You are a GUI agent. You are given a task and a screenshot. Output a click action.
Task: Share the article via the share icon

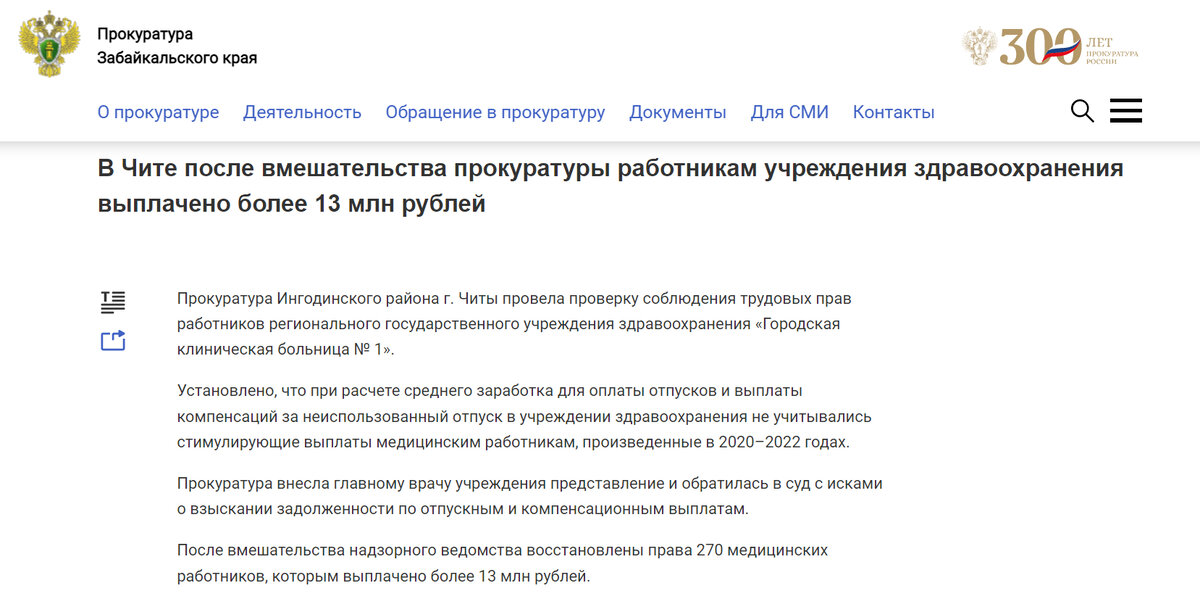(113, 340)
